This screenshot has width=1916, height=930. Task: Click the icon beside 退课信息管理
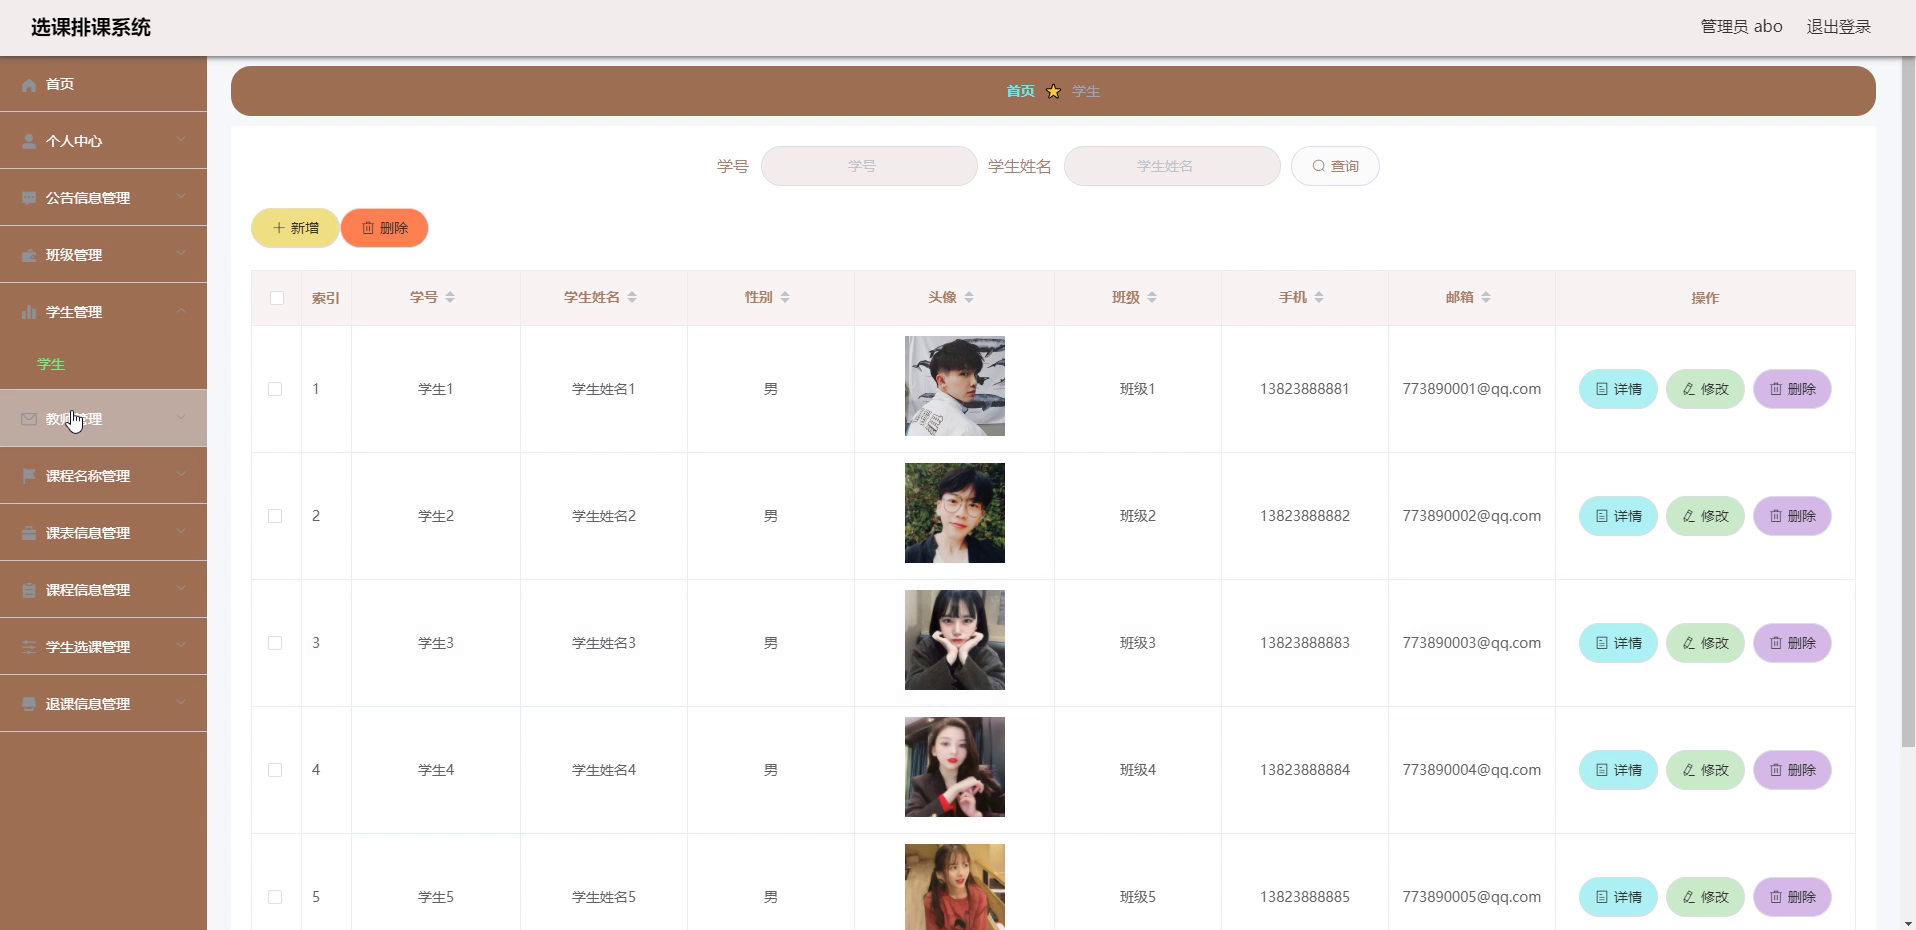click(x=29, y=705)
